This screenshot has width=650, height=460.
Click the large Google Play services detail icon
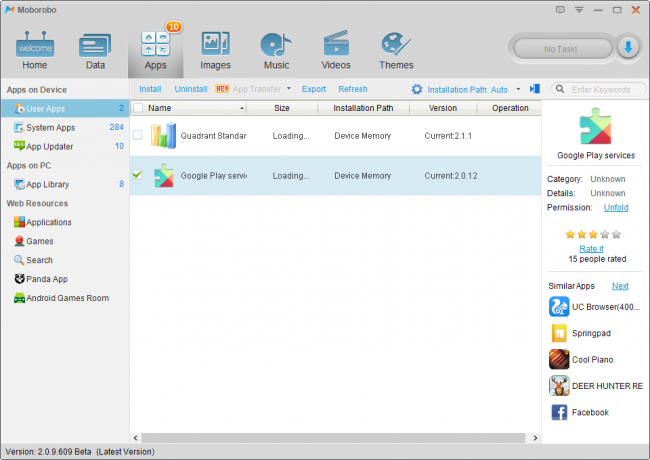click(x=595, y=126)
